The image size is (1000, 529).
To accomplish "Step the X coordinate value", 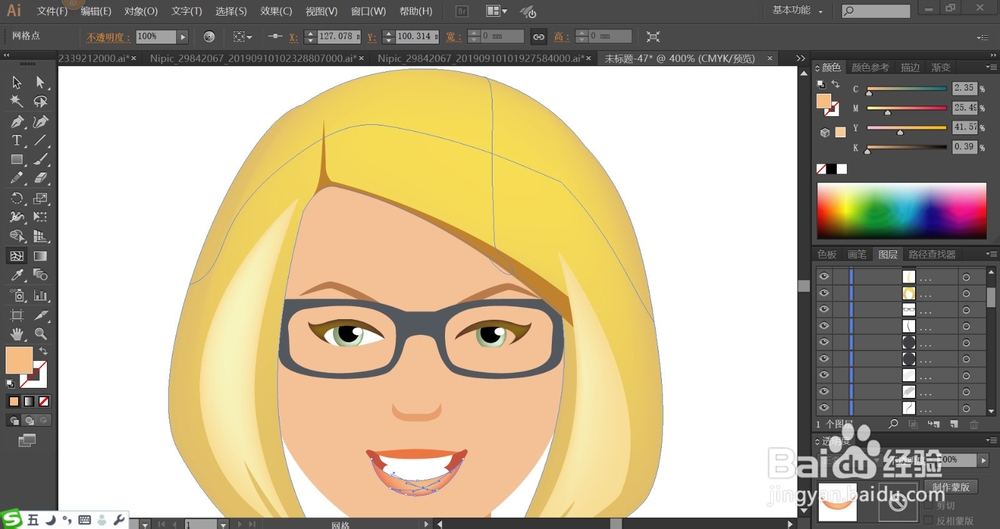I will pyautogui.click(x=310, y=37).
